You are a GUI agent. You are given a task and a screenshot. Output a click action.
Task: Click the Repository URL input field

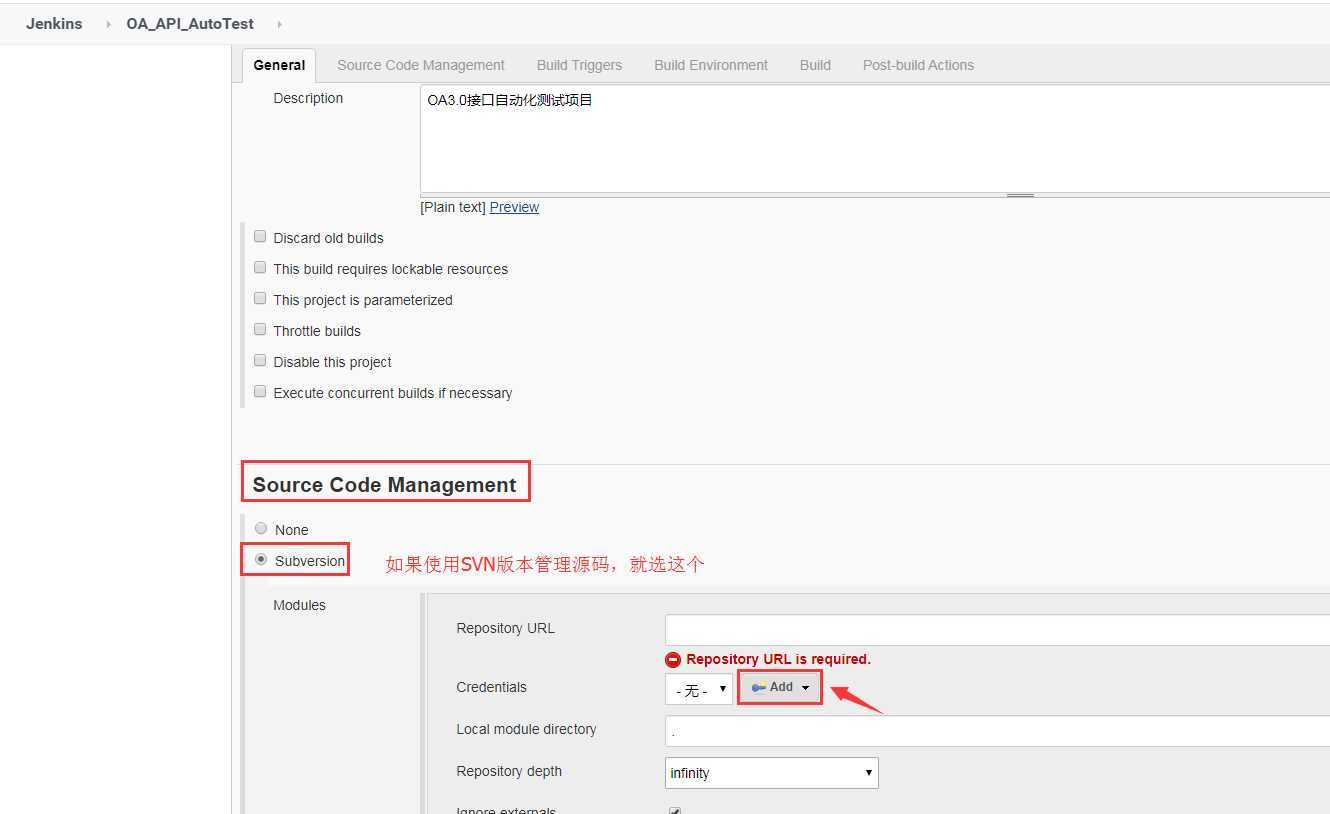pyautogui.click(x=997, y=630)
